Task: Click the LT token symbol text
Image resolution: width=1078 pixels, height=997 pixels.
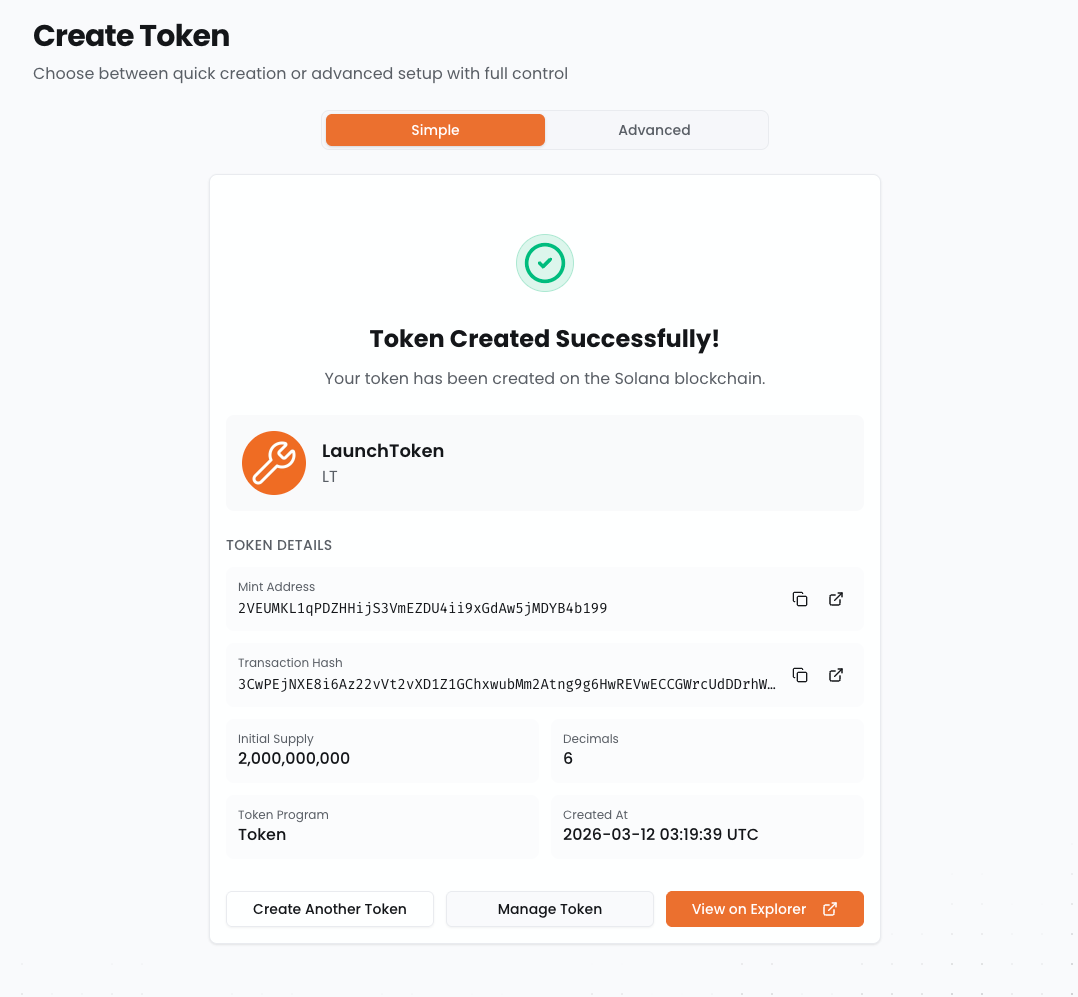Action: coord(330,477)
